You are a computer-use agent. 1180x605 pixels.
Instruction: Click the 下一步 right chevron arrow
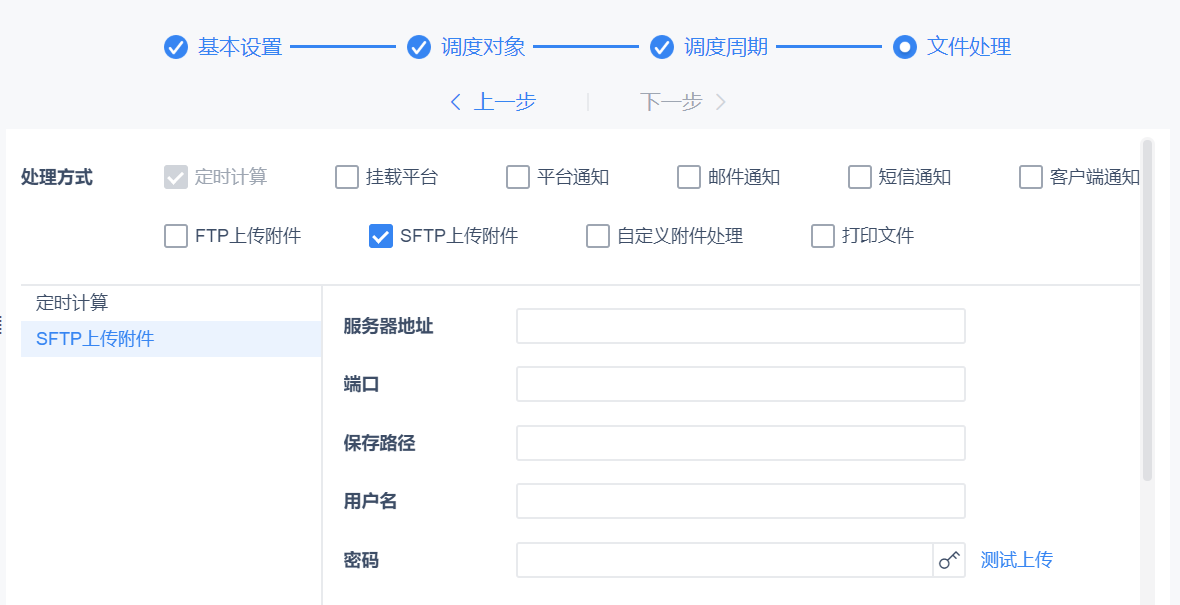[720, 101]
